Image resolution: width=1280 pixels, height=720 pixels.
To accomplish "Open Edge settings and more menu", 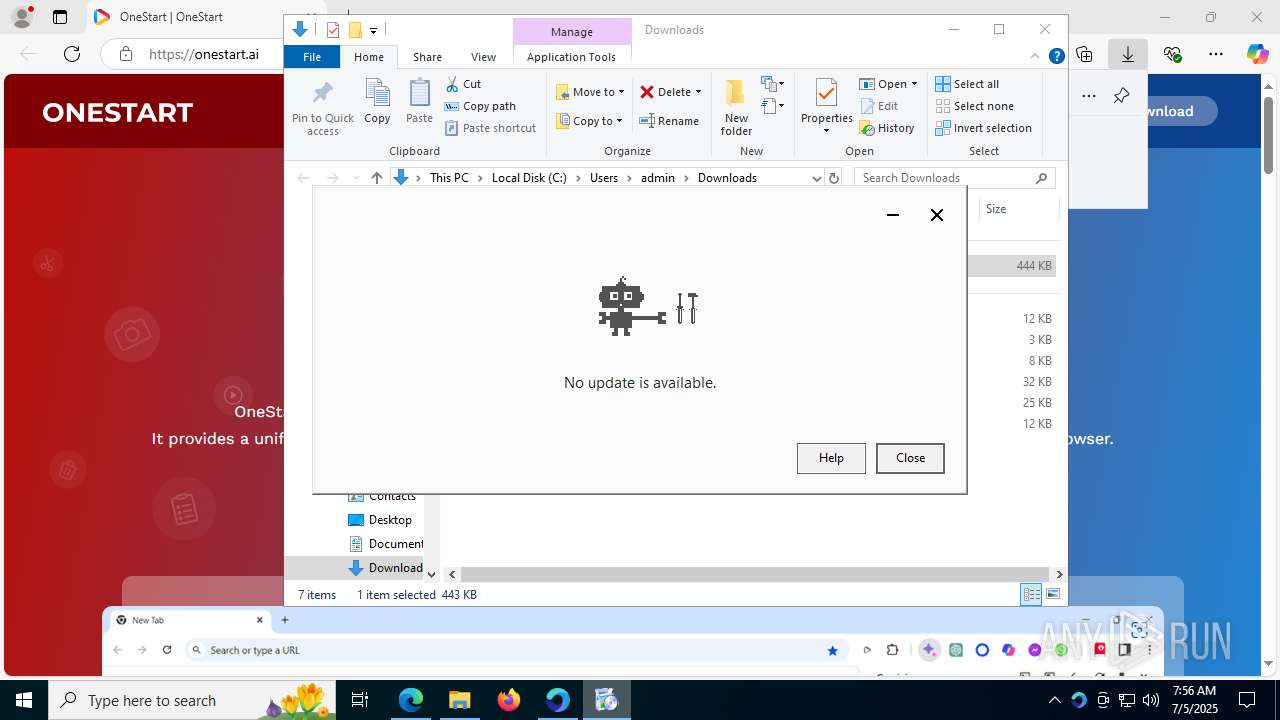I will 1215,54.
